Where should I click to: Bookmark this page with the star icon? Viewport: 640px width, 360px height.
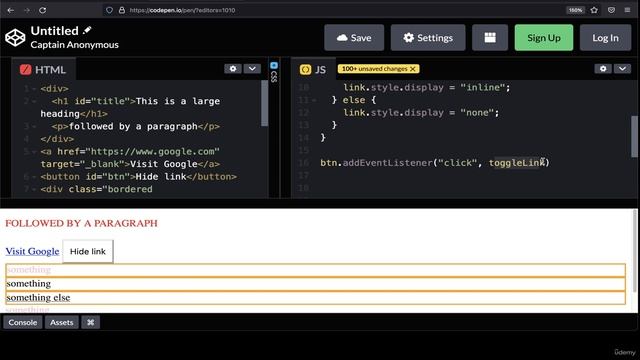point(594,10)
